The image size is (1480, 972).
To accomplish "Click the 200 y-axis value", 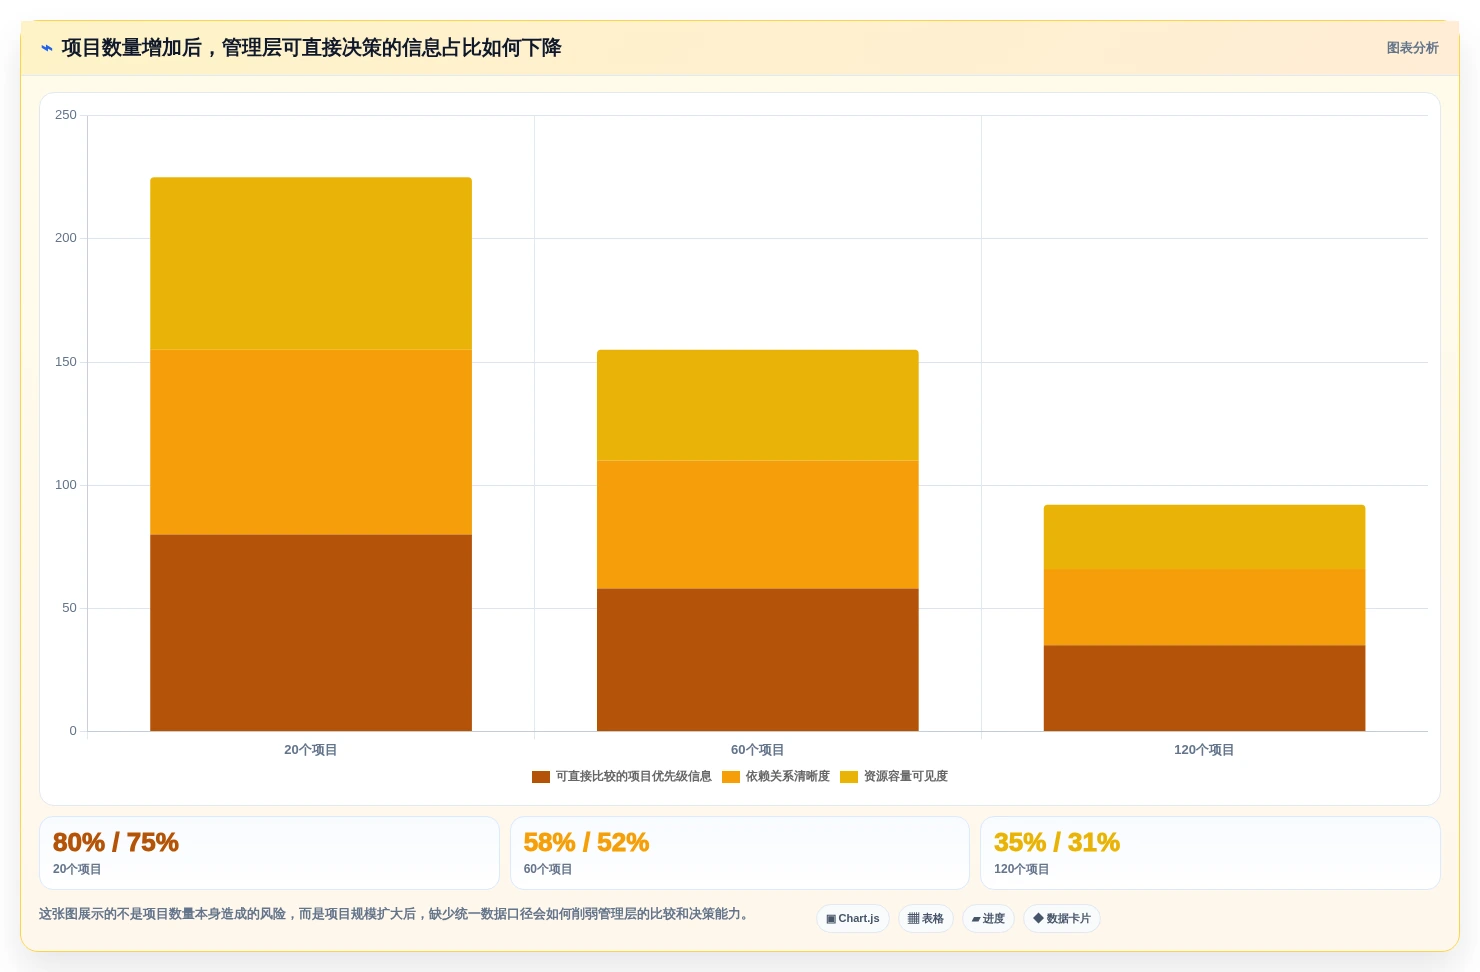I will coord(66,238).
